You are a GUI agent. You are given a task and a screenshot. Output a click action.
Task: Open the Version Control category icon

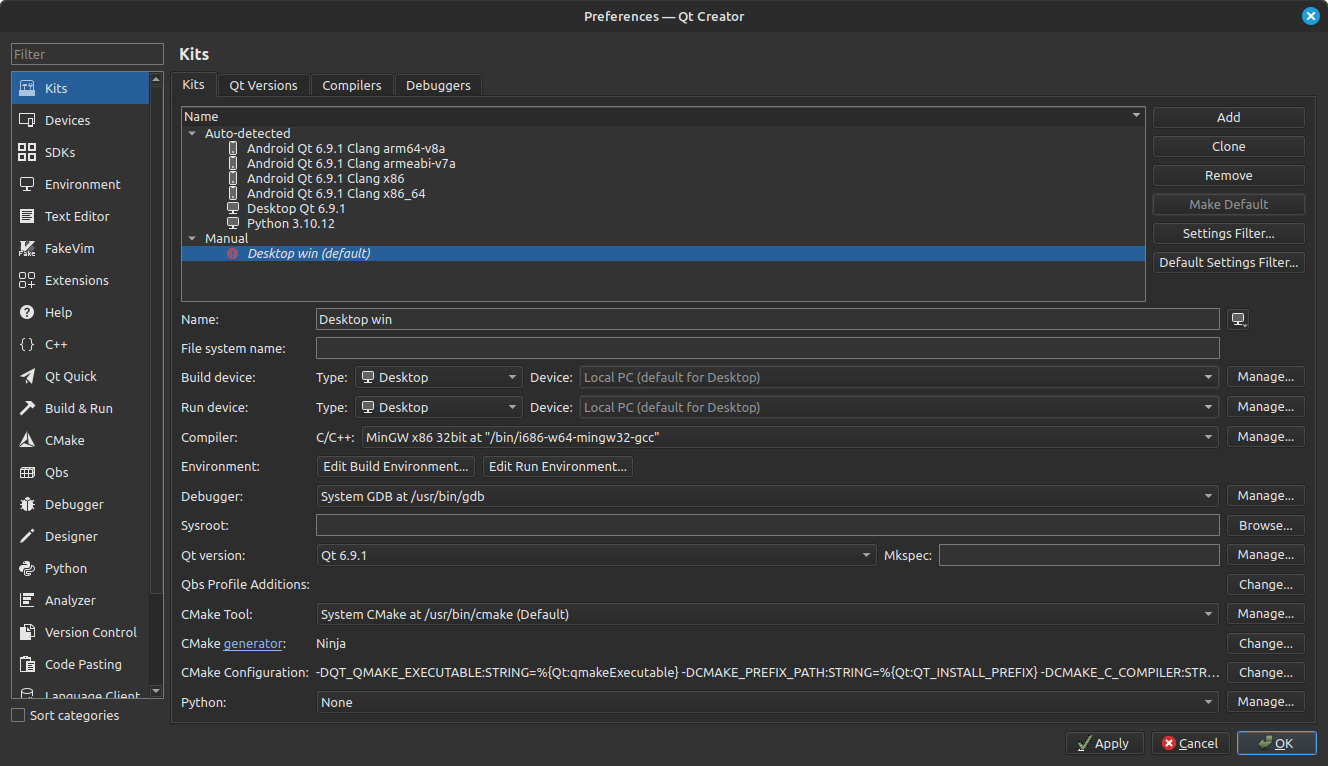click(27, 632)
